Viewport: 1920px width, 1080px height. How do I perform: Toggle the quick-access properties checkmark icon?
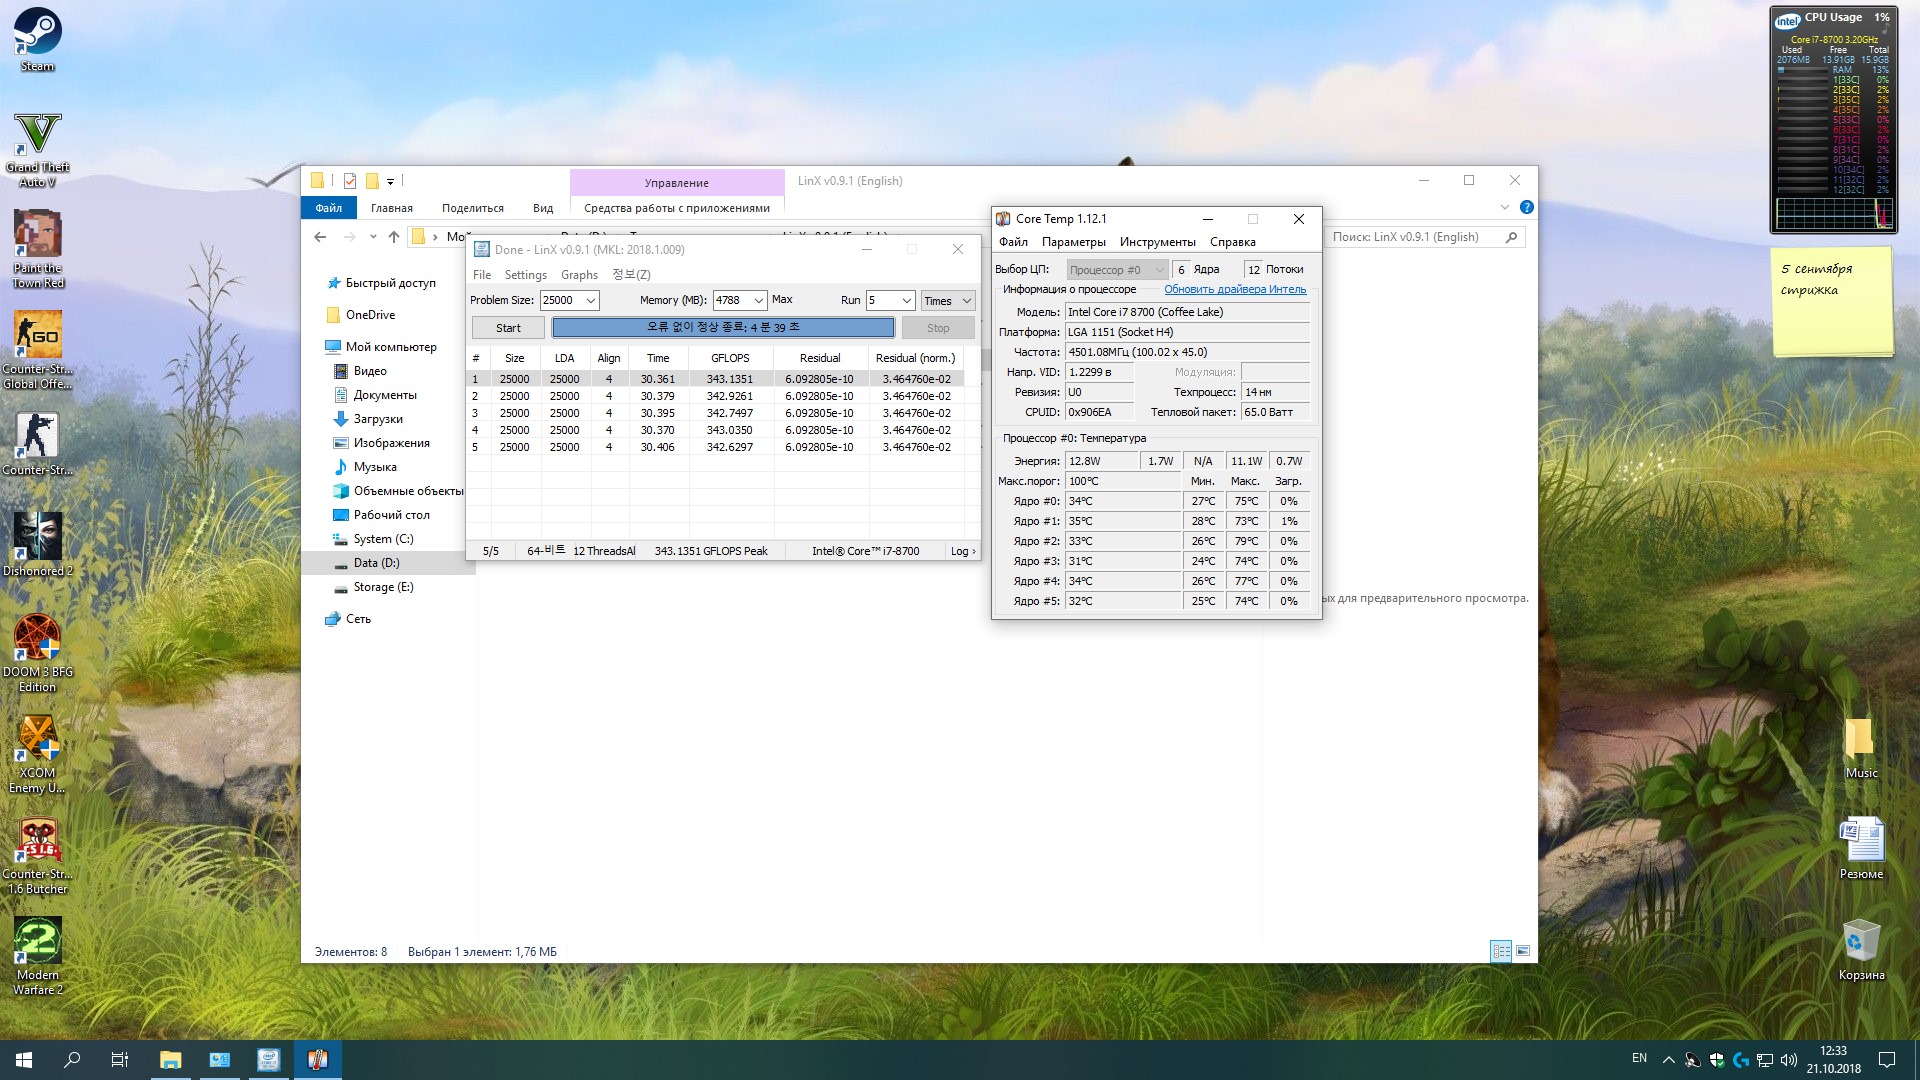point(350,181)
